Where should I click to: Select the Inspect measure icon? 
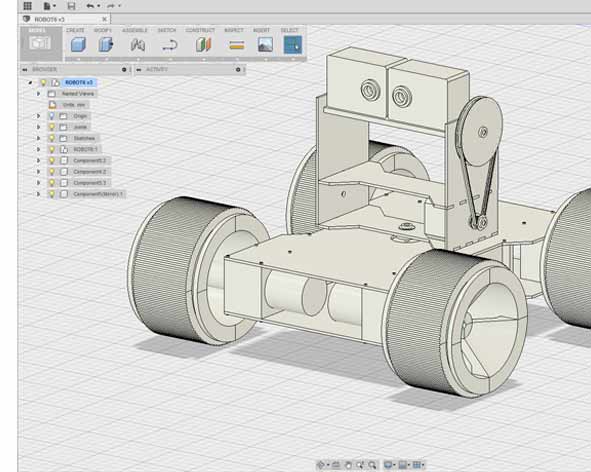click(x=237, y=46)
